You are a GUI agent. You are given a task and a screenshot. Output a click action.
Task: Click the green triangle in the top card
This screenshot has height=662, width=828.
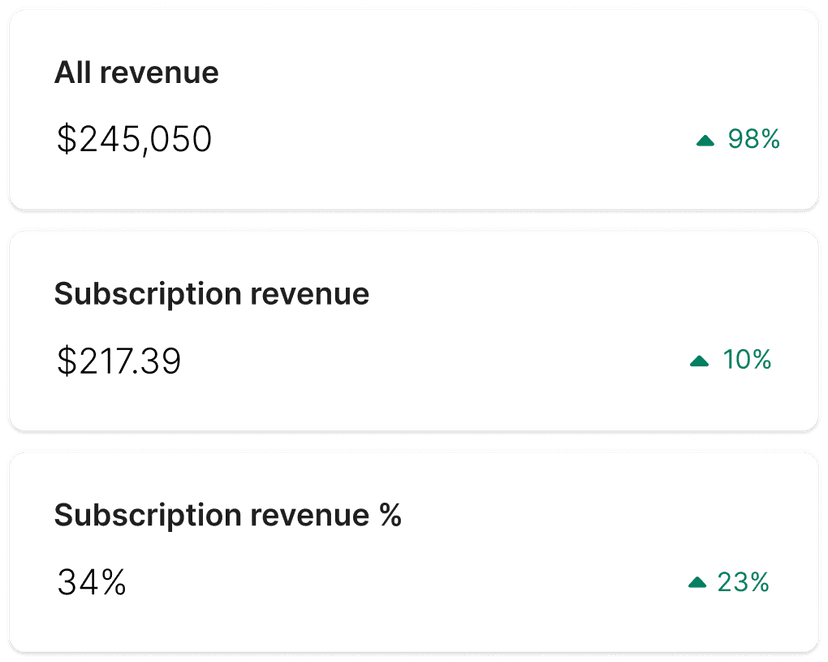703,139
